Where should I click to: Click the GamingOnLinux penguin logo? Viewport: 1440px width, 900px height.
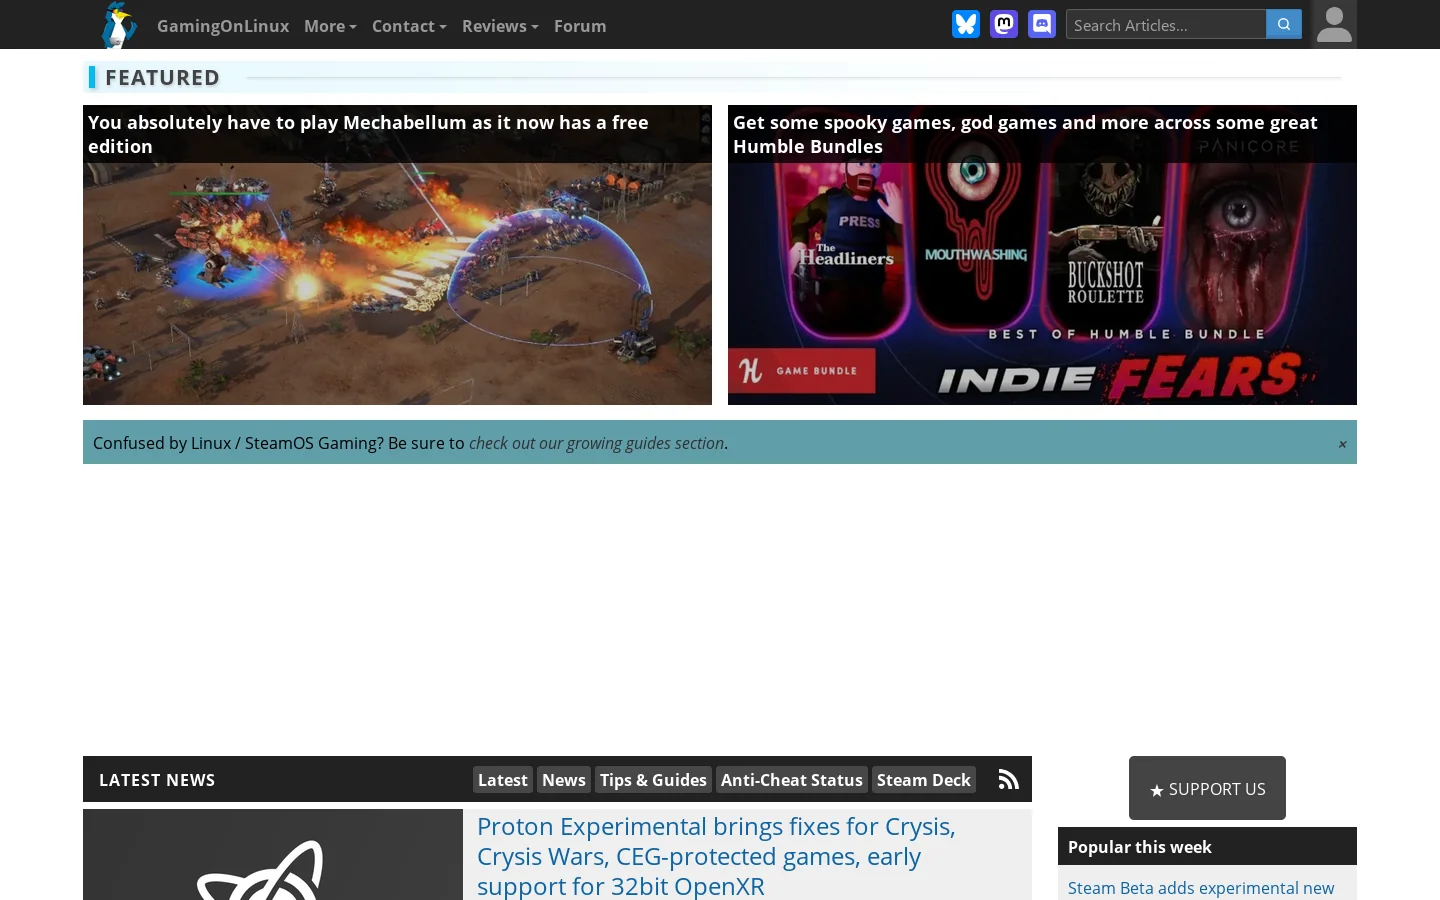coord(119,25)
